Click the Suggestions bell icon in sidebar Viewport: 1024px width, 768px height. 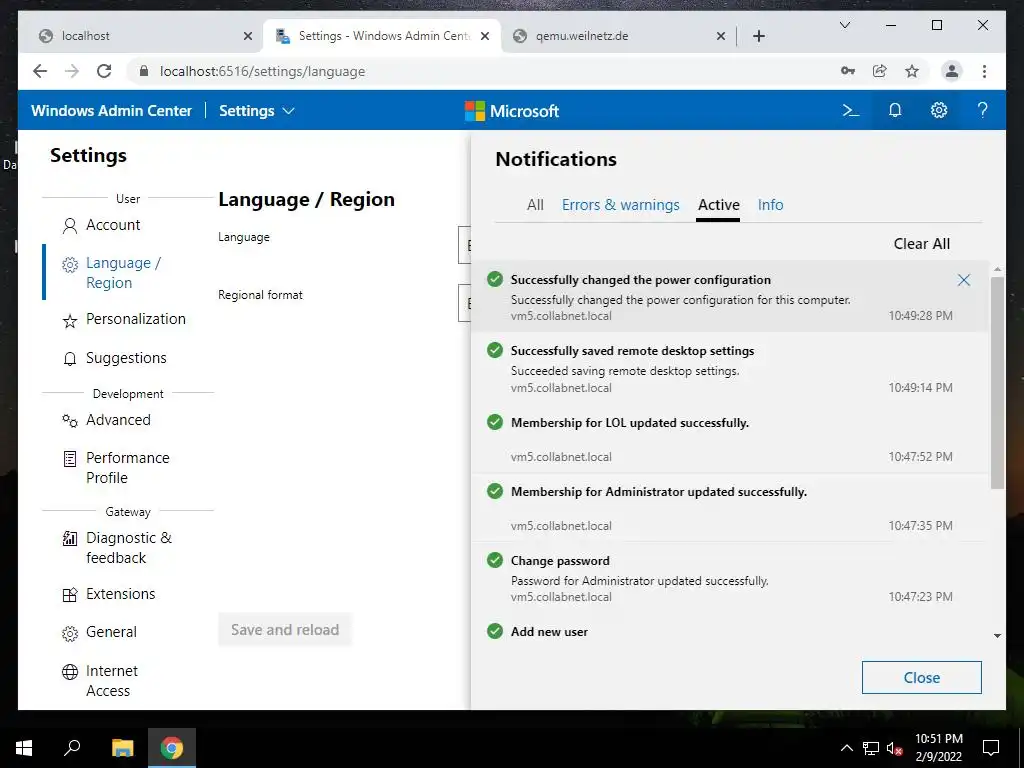click(x=69, y=359)
